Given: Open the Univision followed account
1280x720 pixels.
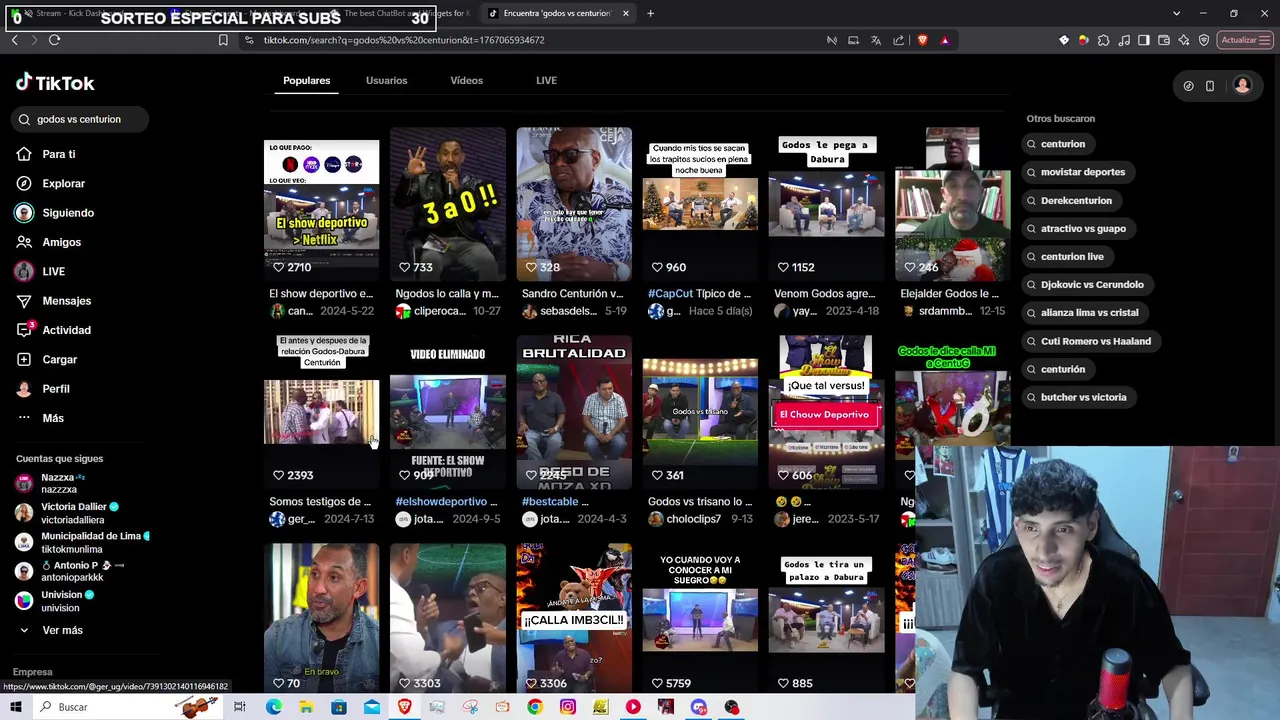Looking at the screenshot, I should click(60, 601).
